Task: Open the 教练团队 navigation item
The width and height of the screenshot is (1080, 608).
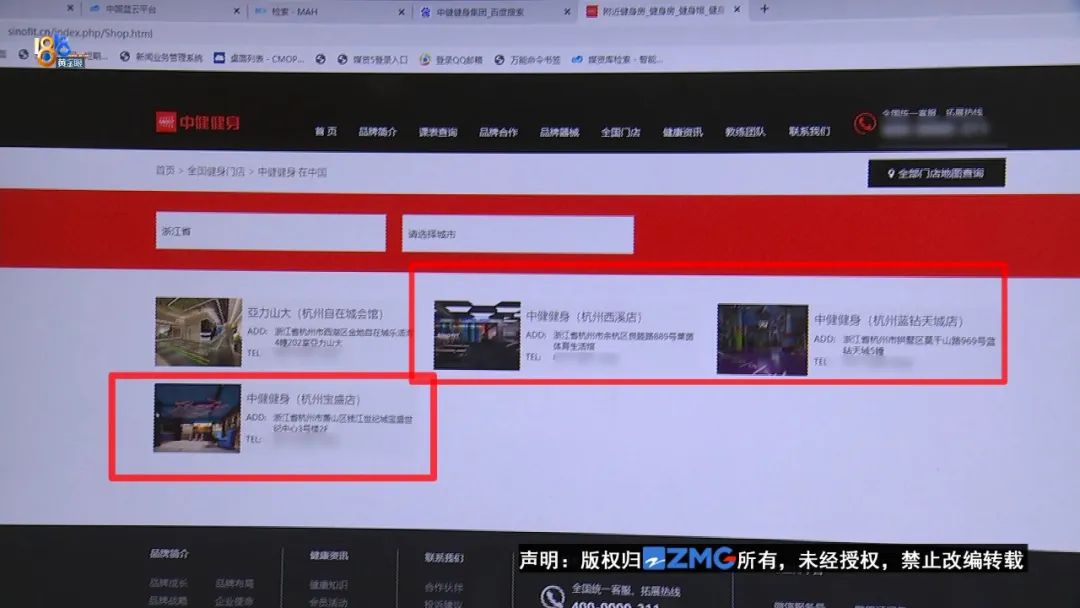Action: click(745, 131)
